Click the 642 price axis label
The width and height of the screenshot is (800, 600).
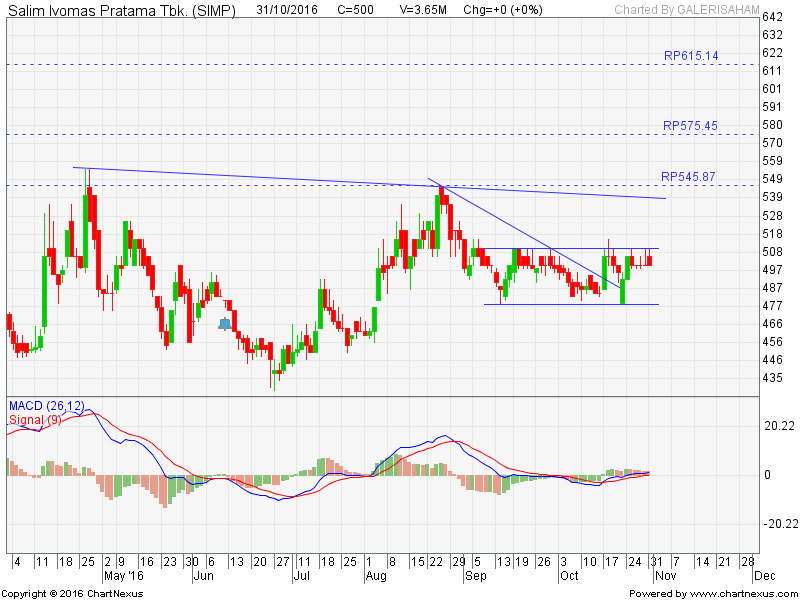click(771, 18)
